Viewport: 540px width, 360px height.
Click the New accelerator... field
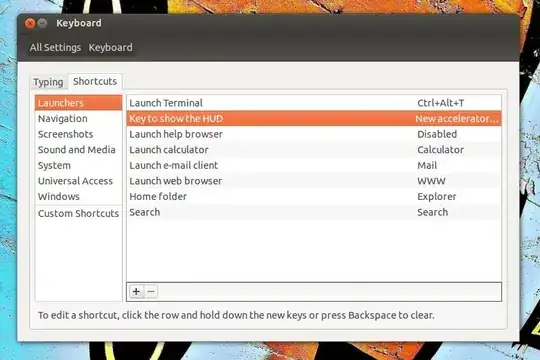[457, 119]
